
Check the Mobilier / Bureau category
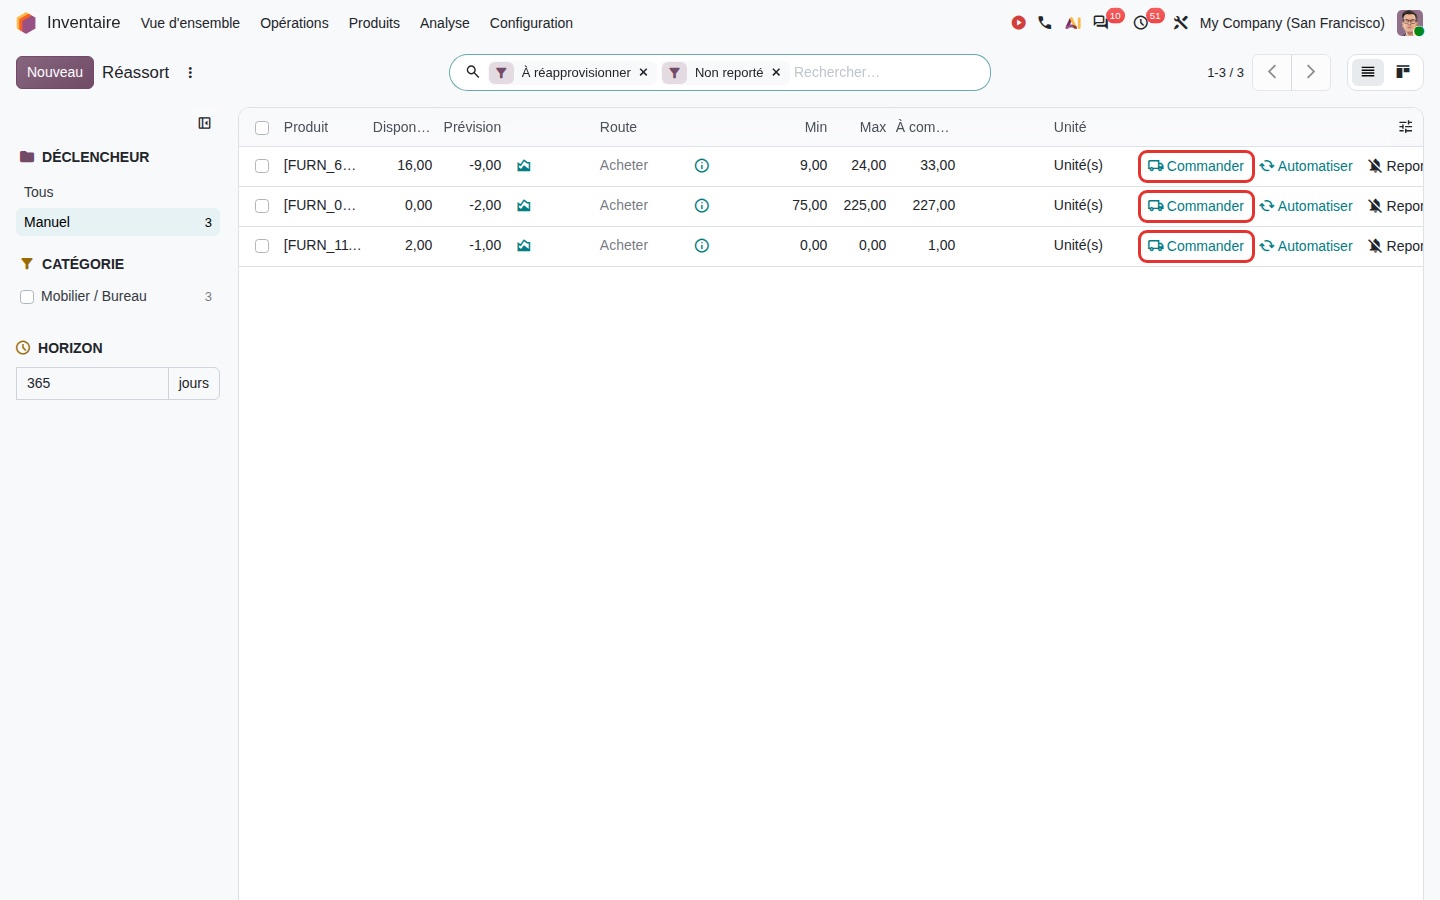click(x=27, y=297)
